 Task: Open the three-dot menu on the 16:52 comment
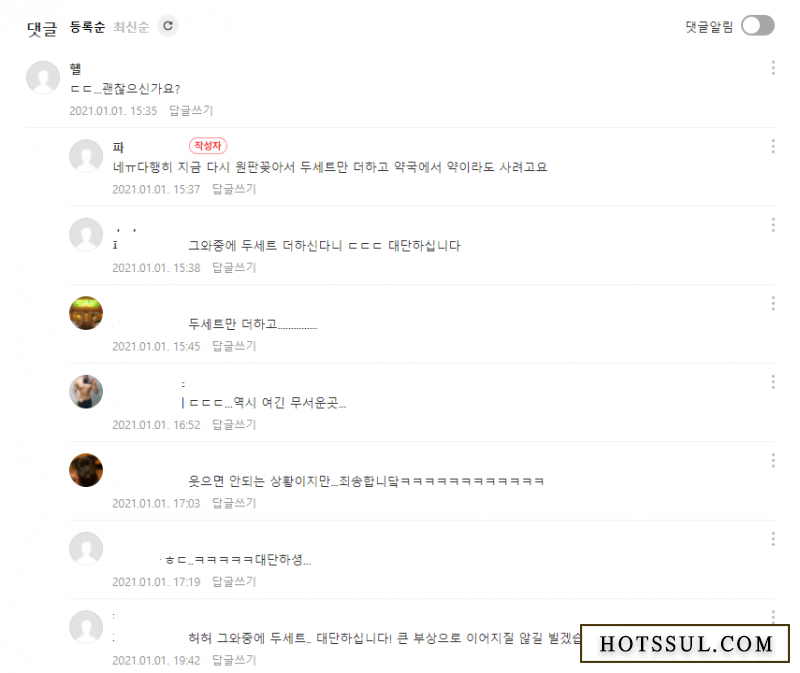tap(773, 382)
